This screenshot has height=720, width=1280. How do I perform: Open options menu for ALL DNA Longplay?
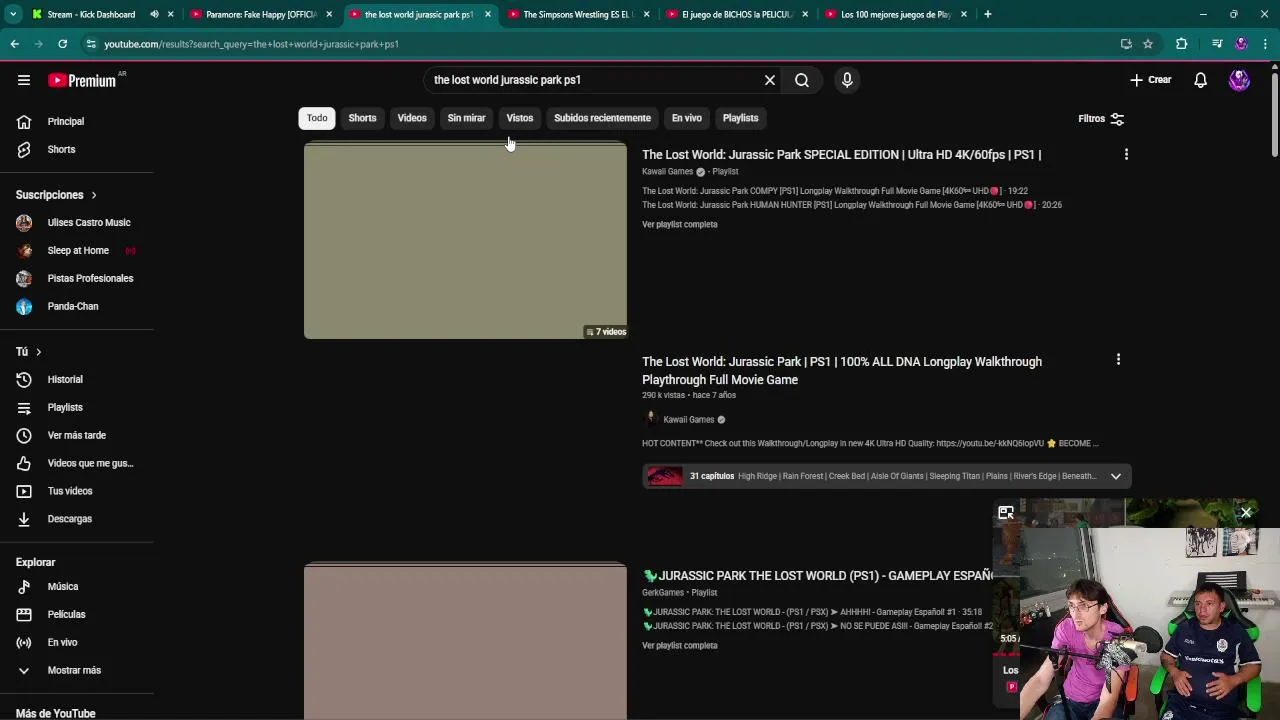pos(1118,359)
